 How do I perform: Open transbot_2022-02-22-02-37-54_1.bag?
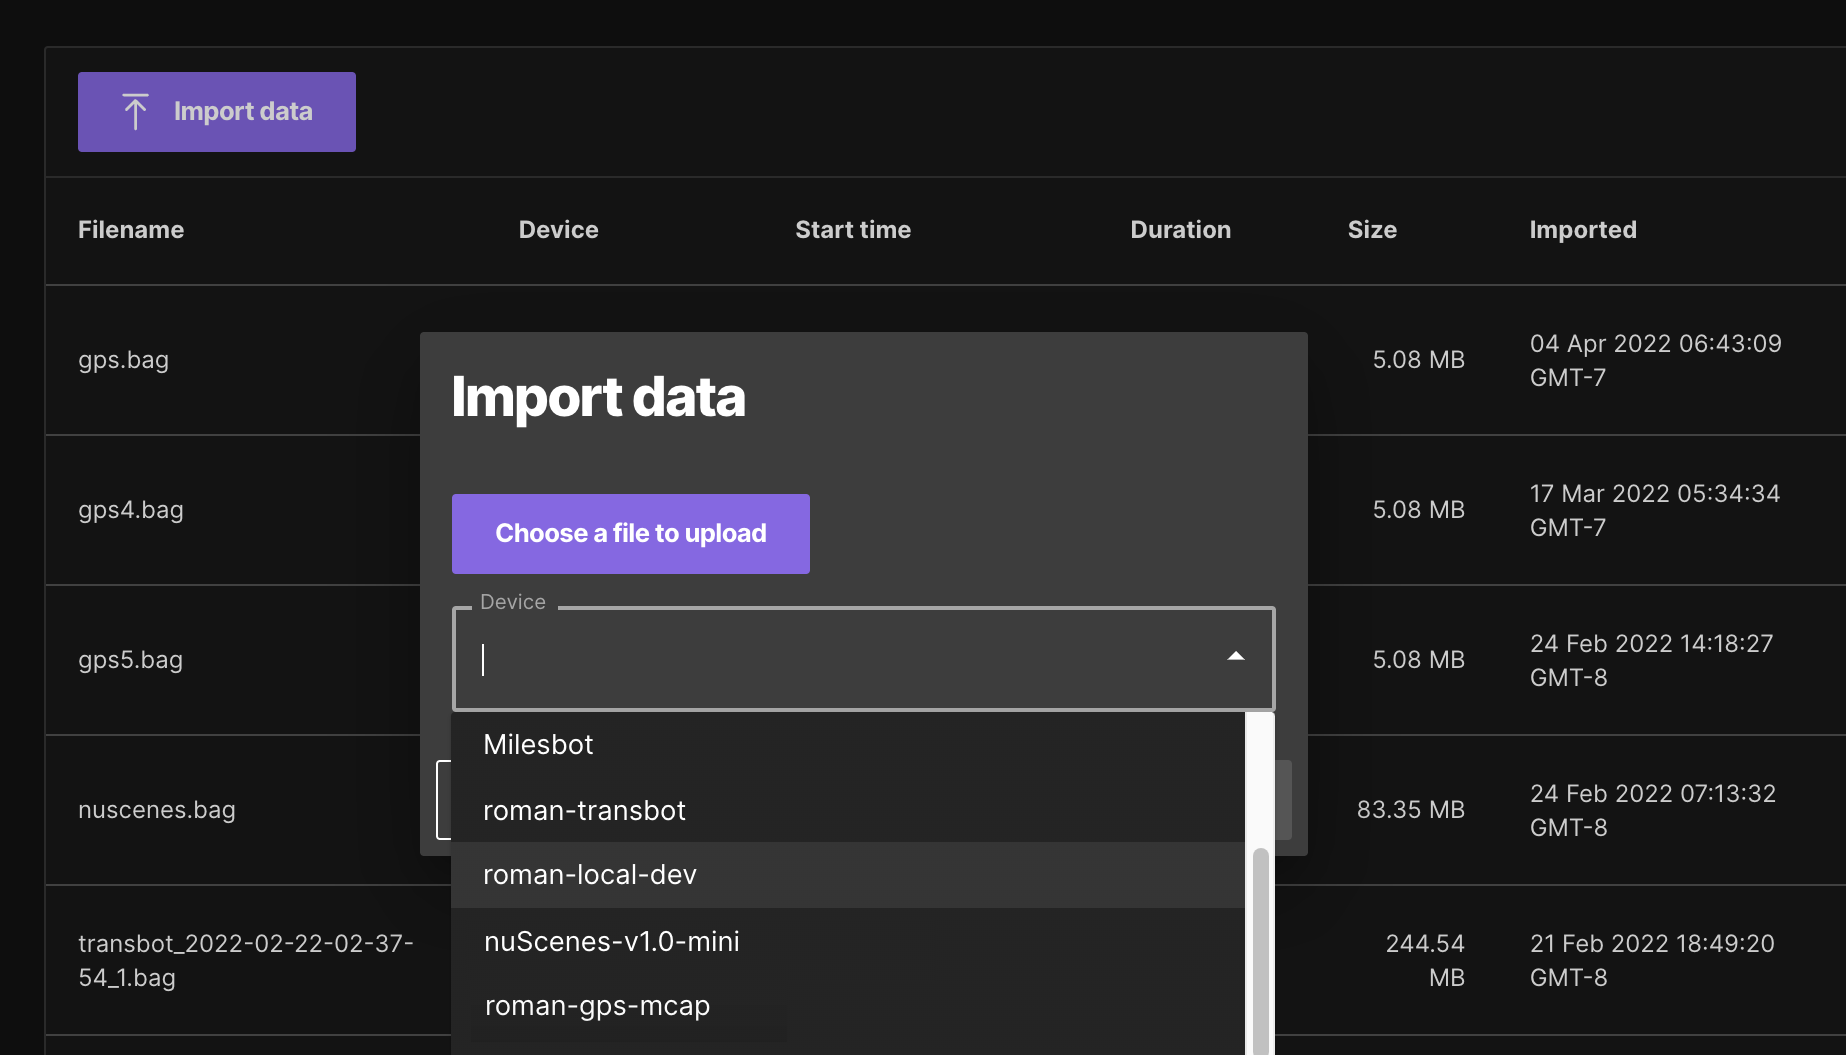pyautogui.click(x=247, y=960)
